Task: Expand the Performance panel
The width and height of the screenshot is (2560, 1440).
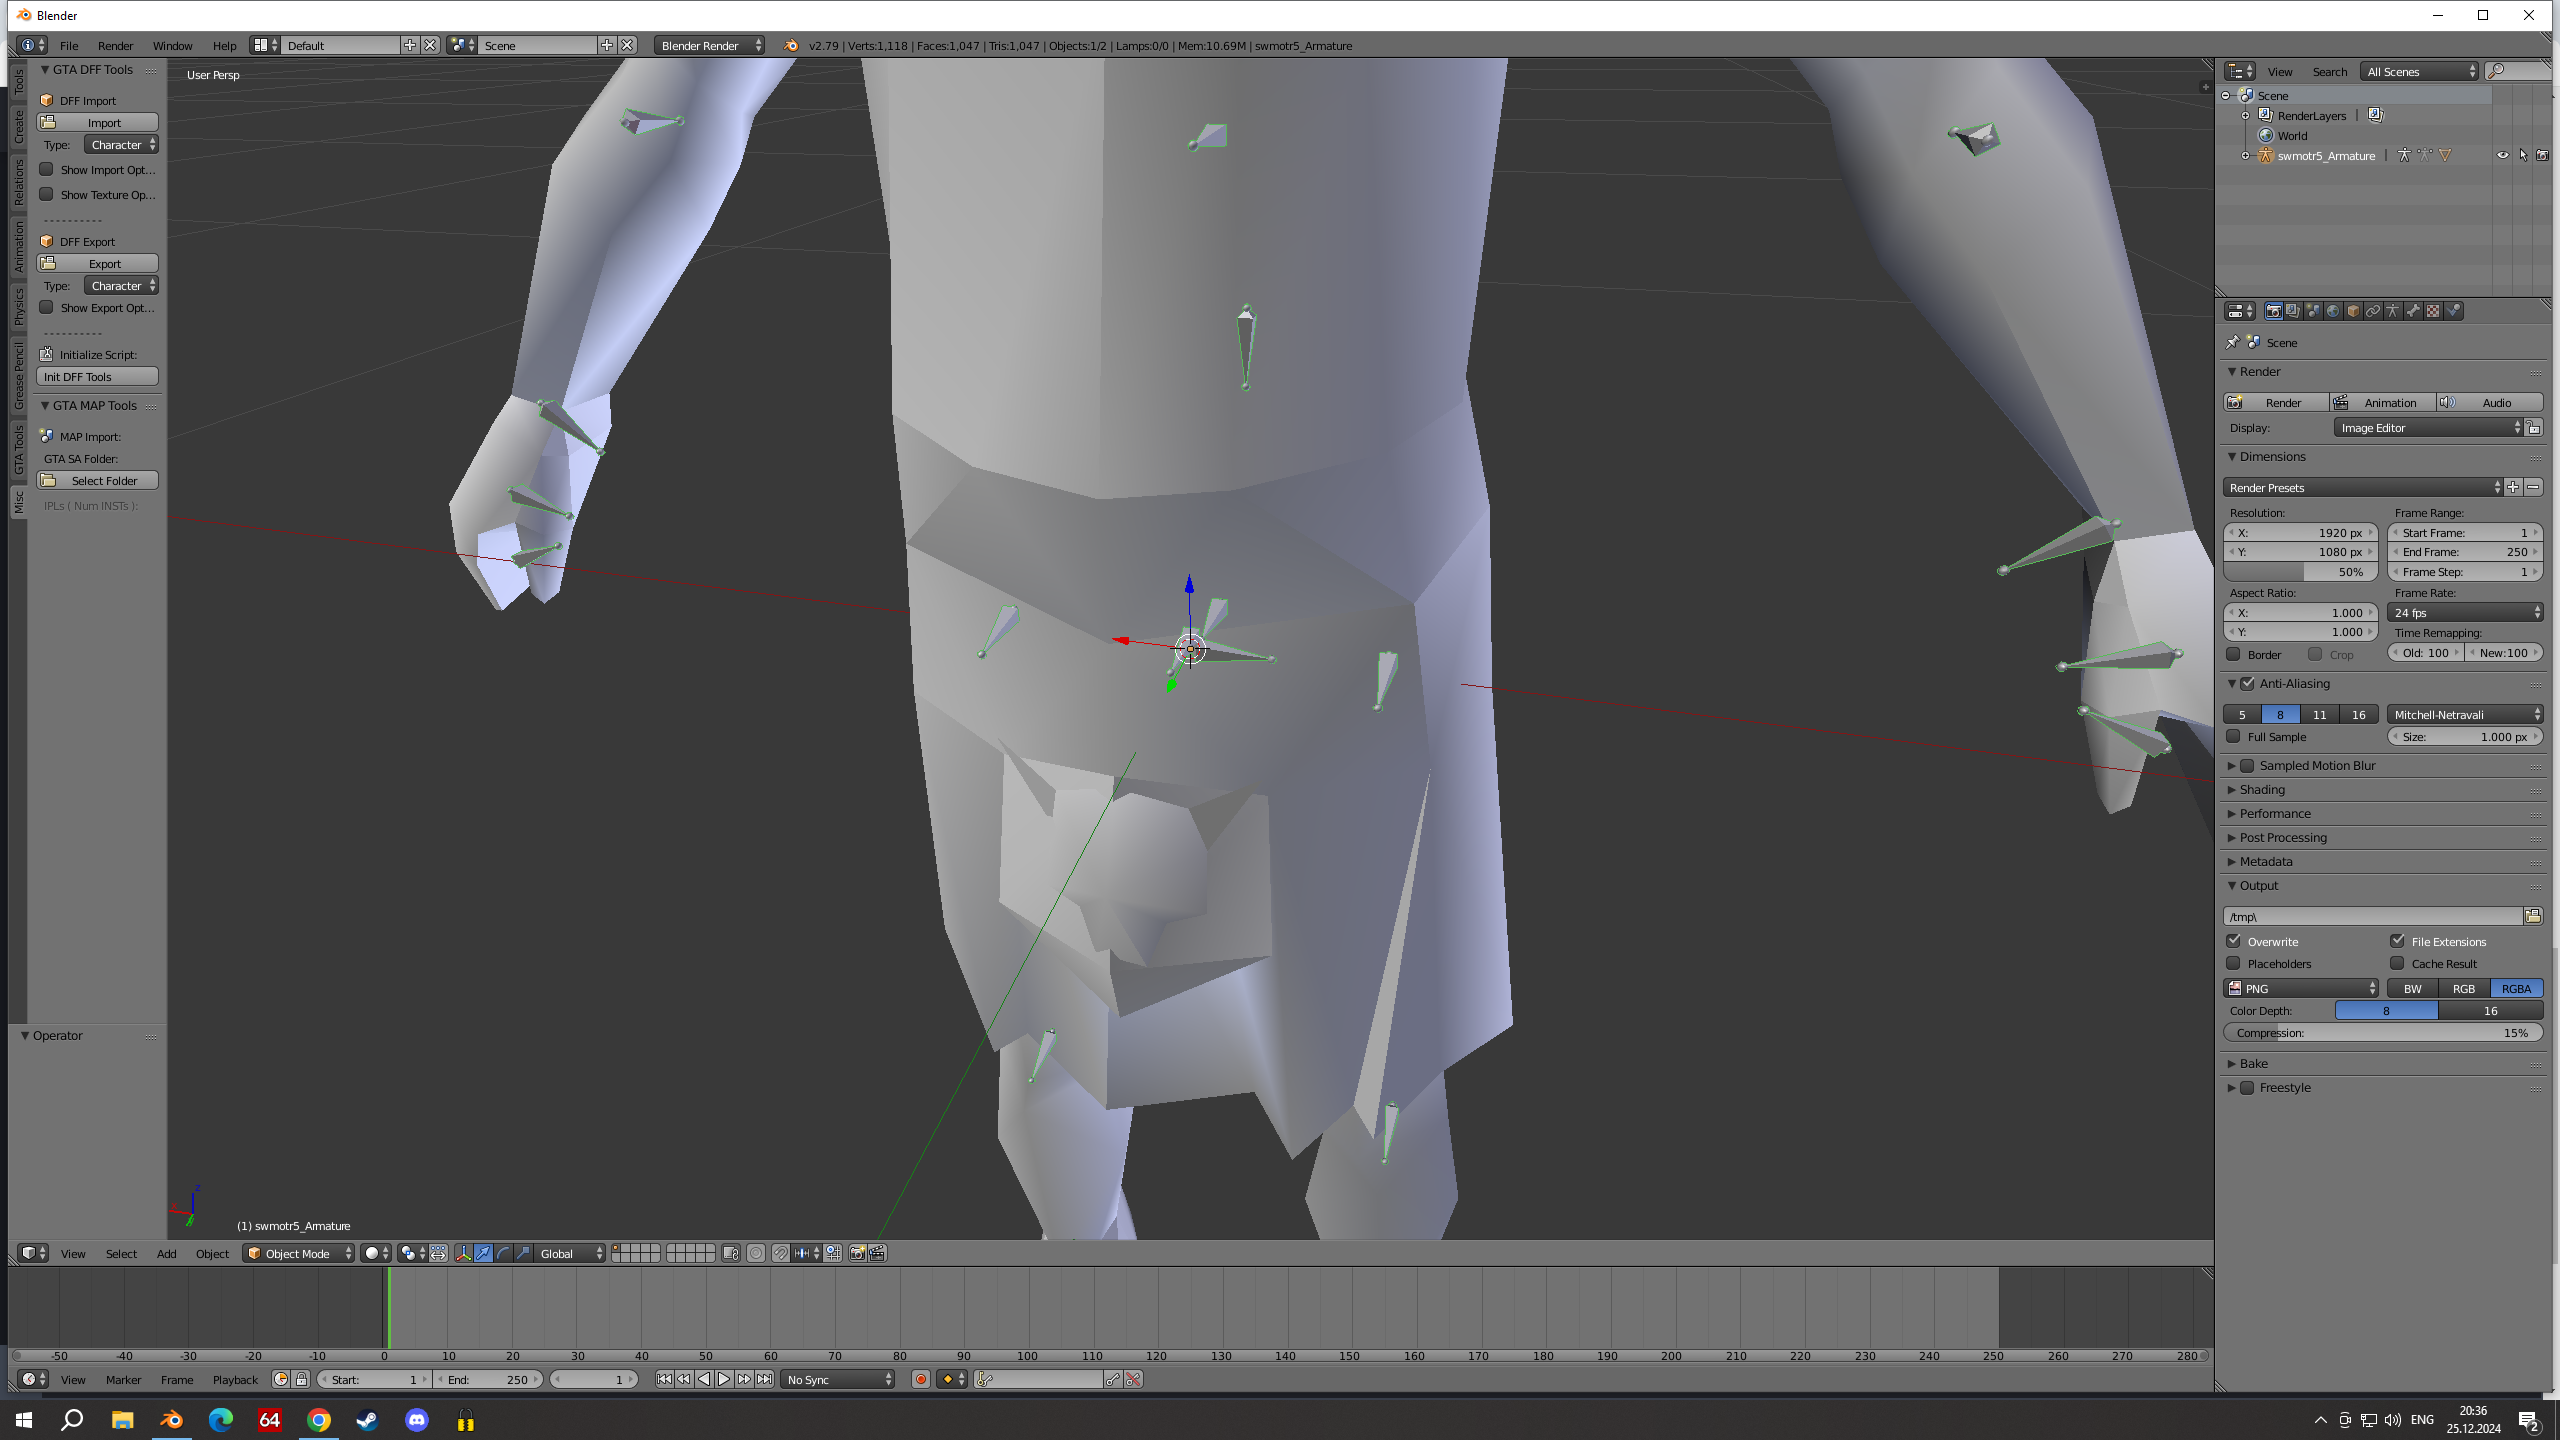Action: (x=2274, y=813)
